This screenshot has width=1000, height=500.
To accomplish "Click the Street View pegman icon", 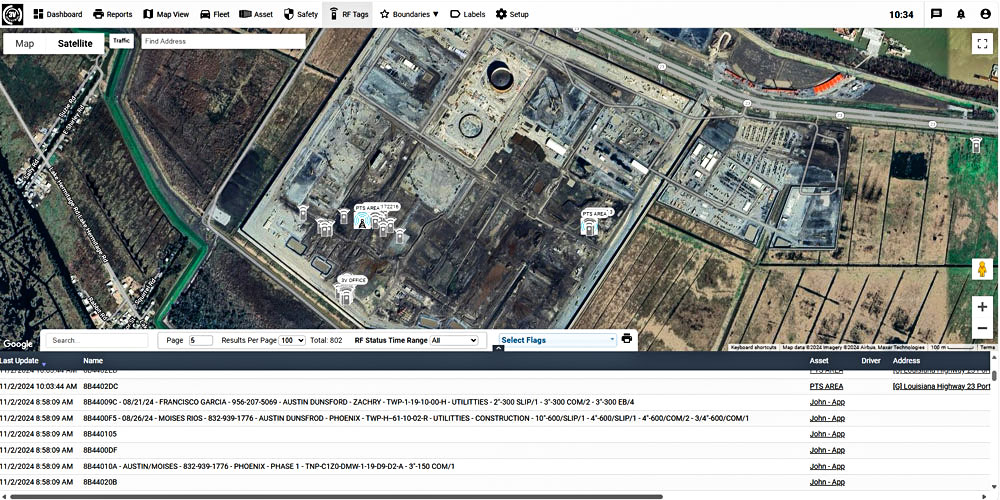I will (x=982, y=268).
